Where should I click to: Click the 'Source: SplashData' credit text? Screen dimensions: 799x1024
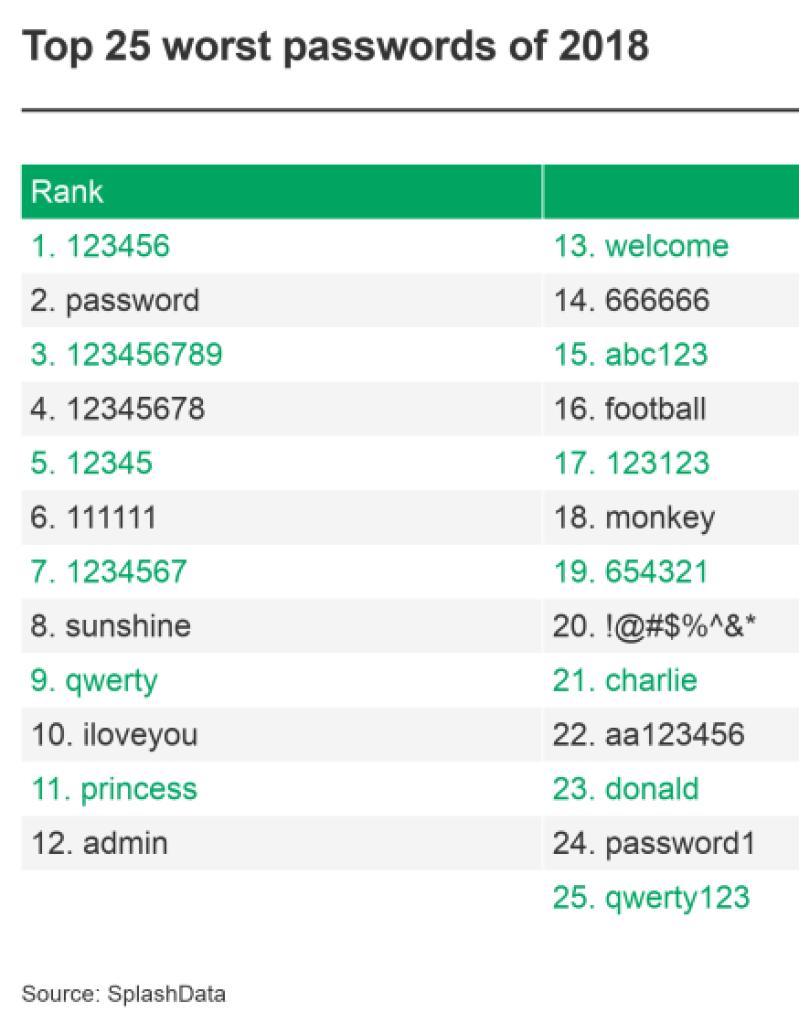click(123, 994)
